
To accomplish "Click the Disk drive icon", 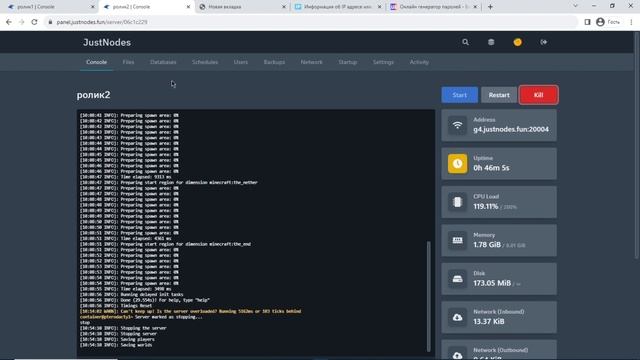I will point(457,279).
